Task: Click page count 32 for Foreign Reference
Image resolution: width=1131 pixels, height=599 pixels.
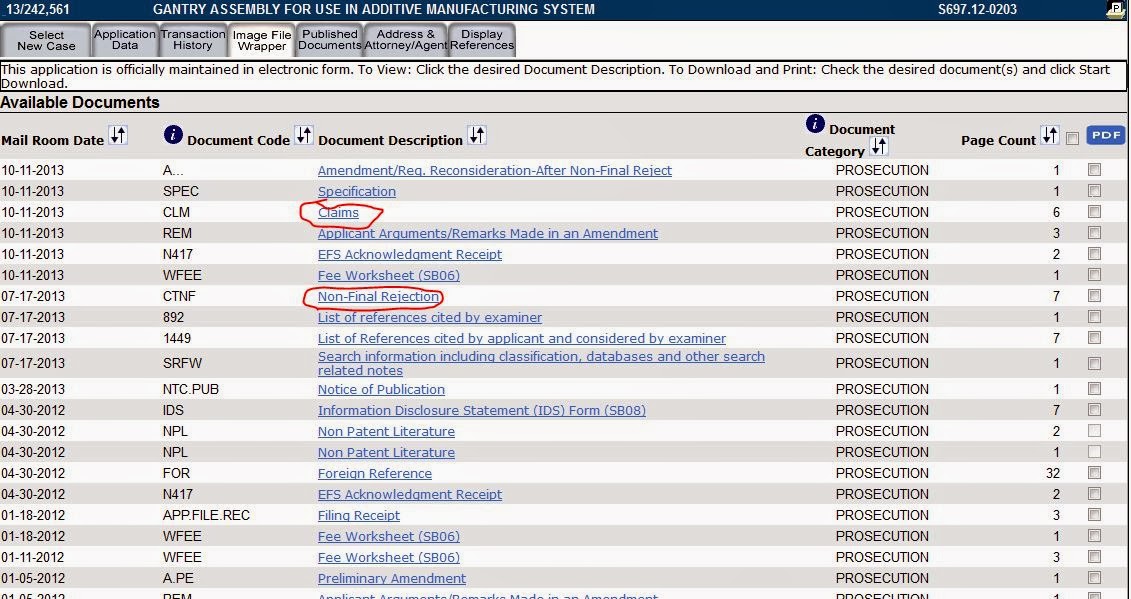Action: click(x=1053, y=473)
